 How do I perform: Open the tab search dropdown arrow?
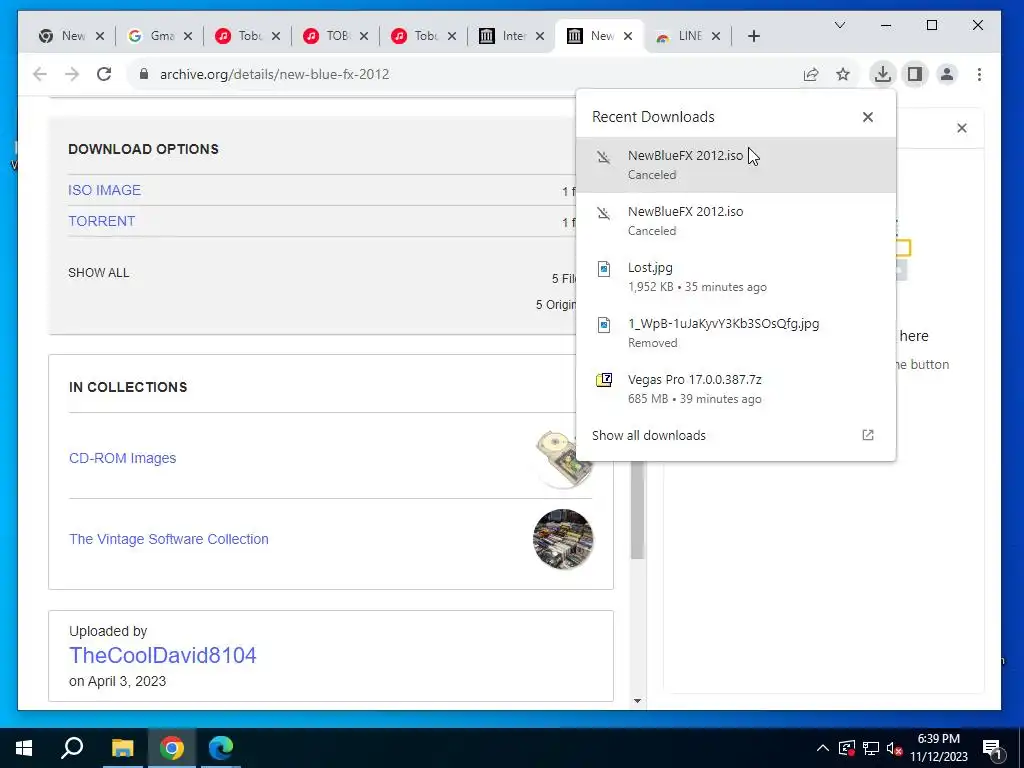click(x=840, y=25)
